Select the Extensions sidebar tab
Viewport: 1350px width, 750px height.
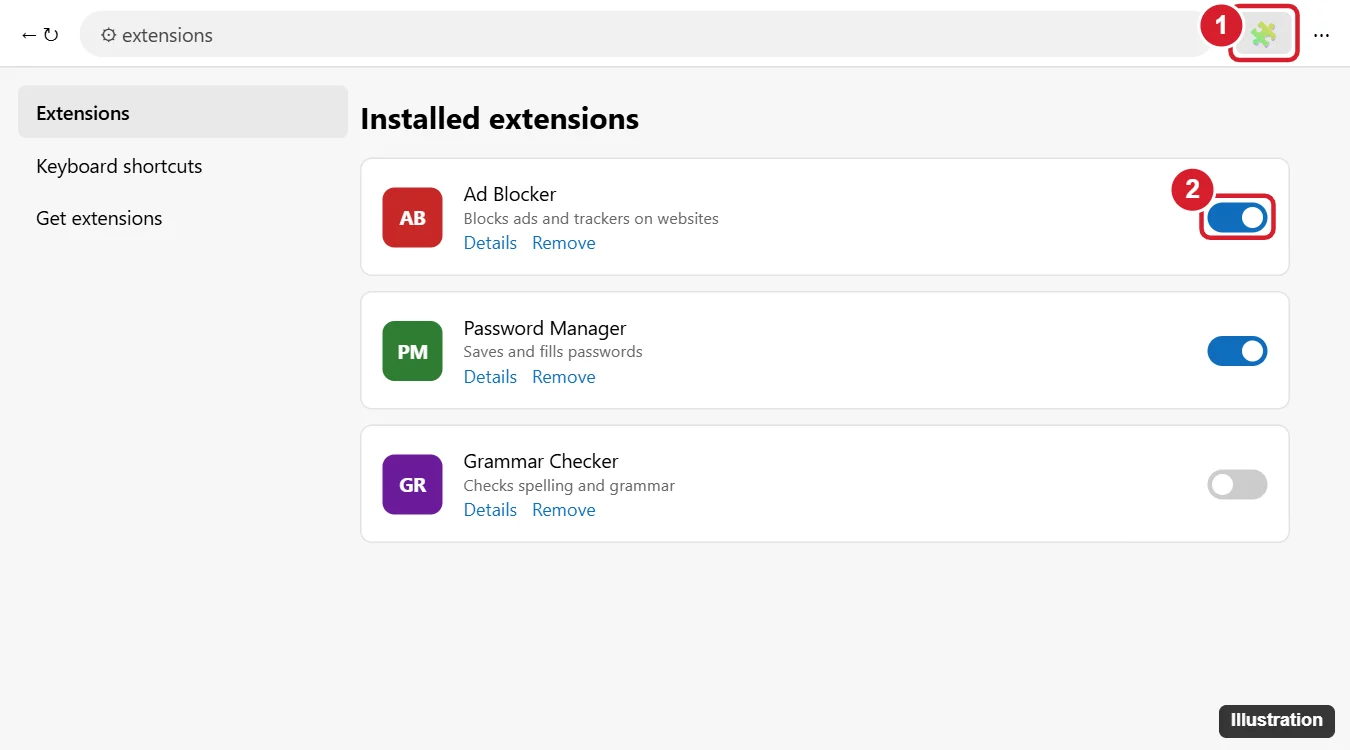[183, 112]
